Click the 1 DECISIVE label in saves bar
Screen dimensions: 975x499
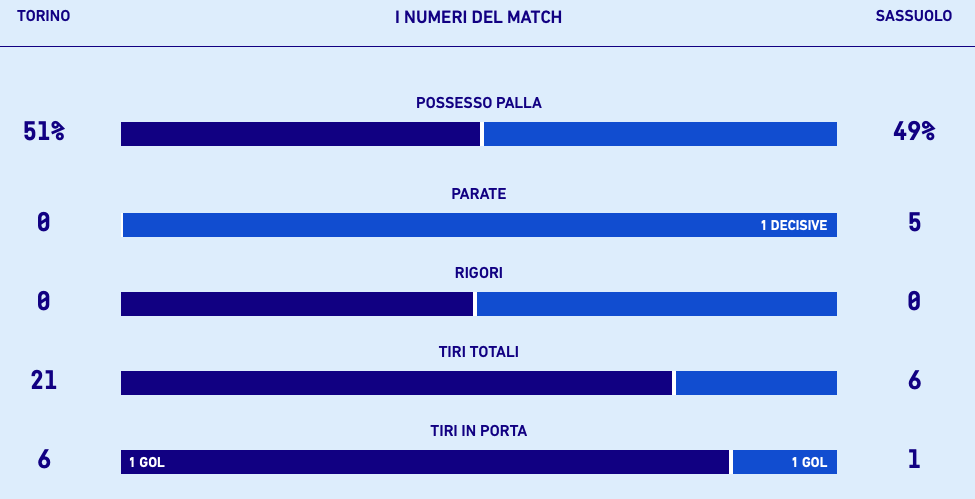pos(793,226)
